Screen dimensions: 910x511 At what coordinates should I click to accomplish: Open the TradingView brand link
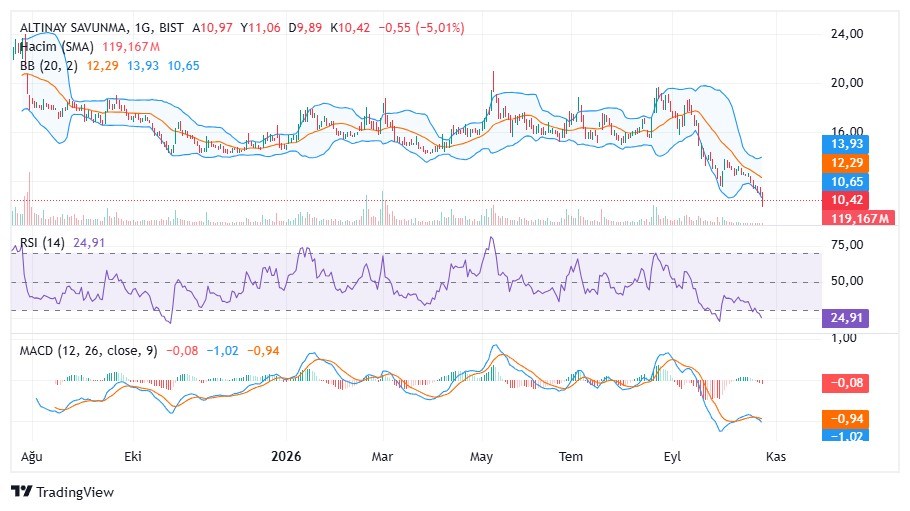coord(63,492)
